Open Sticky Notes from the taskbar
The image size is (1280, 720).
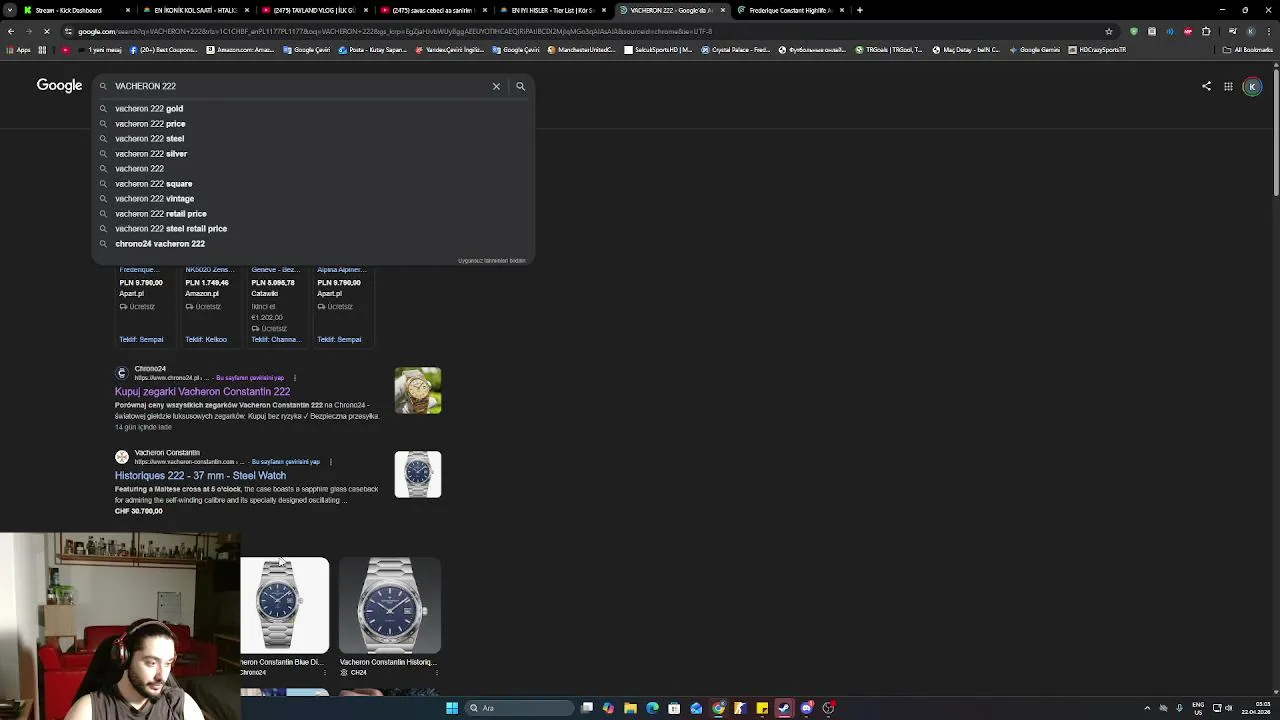pos(762,708)
